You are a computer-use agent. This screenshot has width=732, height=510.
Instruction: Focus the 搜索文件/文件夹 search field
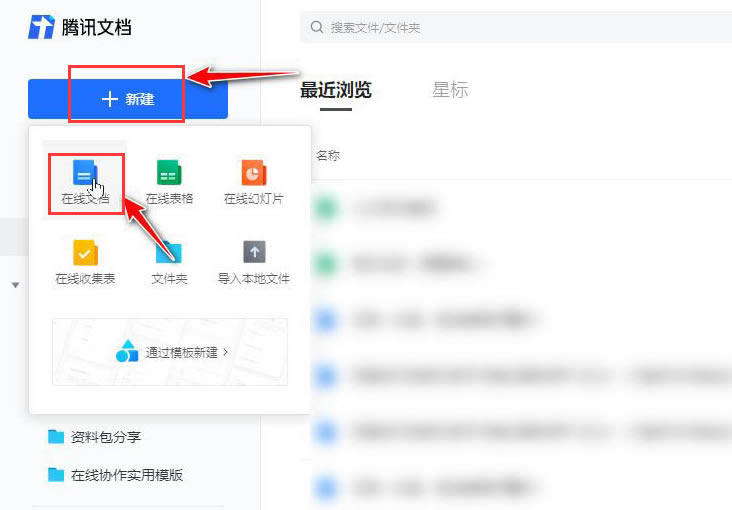tap(516, 27)
